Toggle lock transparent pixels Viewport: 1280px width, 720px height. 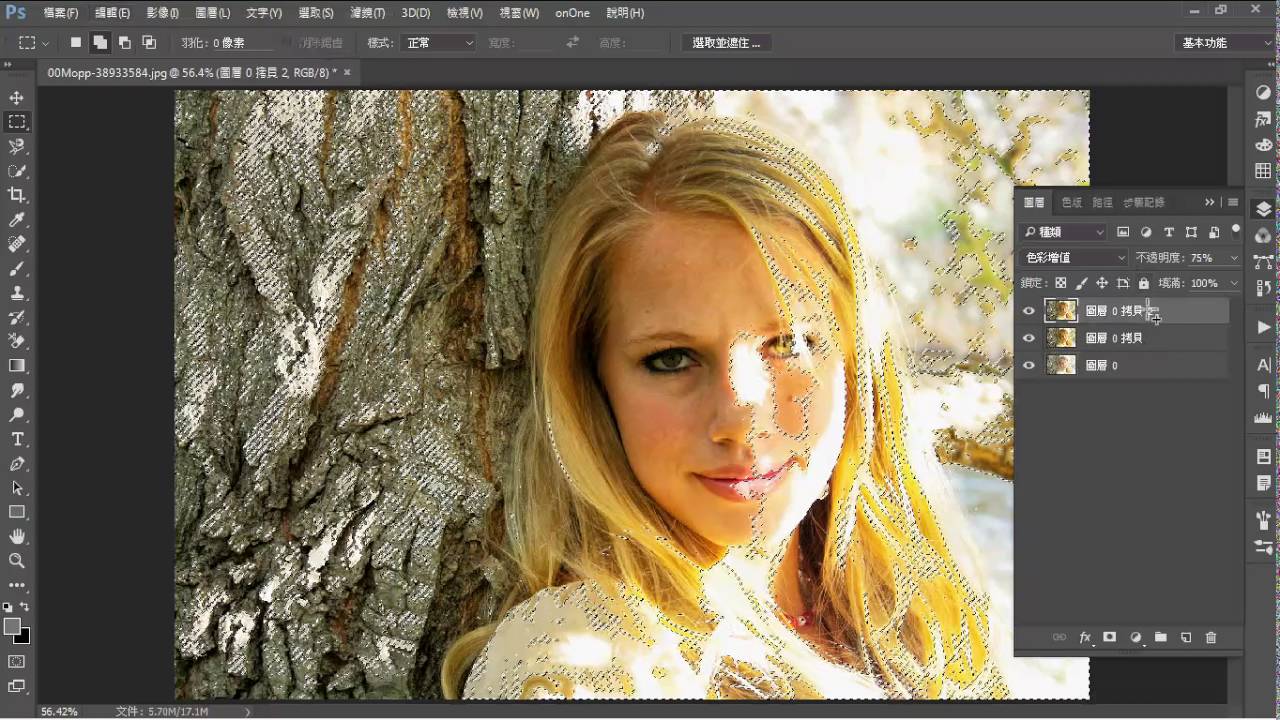[1060, 284]
